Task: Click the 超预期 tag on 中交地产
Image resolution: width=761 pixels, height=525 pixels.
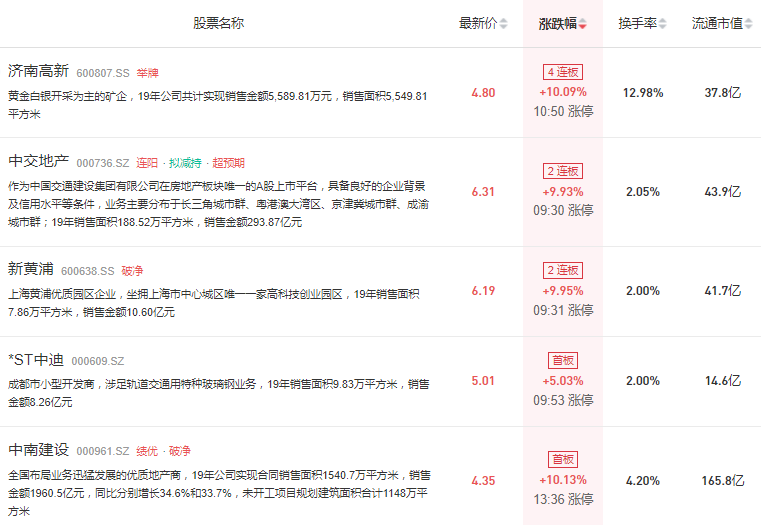Action: tap(228, 163)
